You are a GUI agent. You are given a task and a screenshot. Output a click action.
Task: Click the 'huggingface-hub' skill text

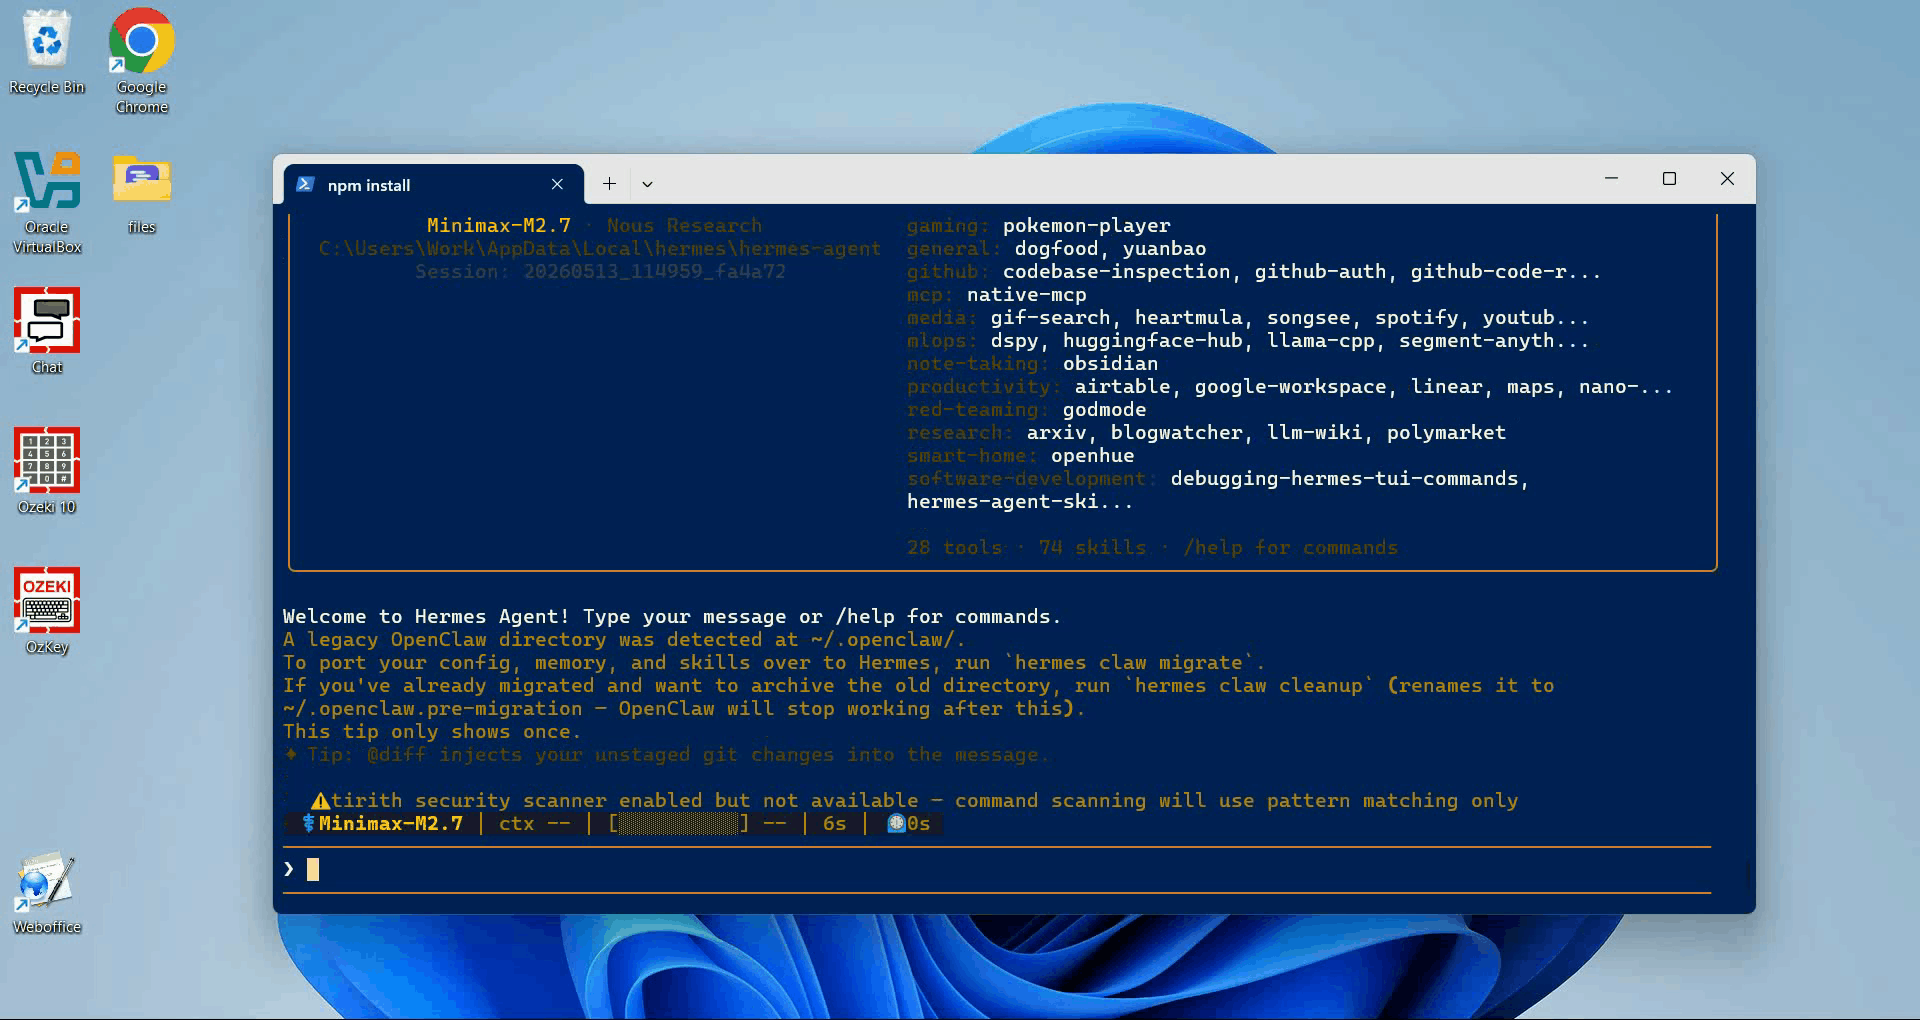tap(1152, 341)
